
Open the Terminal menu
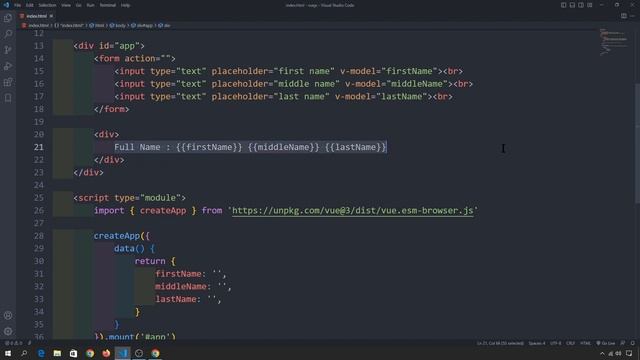[108, 5]
